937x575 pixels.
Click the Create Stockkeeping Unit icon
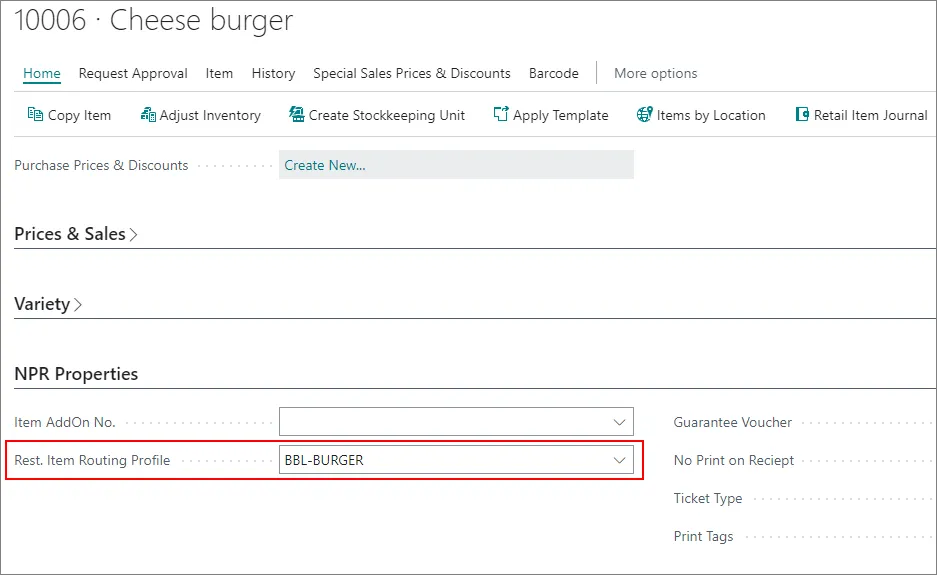pyautogui.click(x=296, y=114)
